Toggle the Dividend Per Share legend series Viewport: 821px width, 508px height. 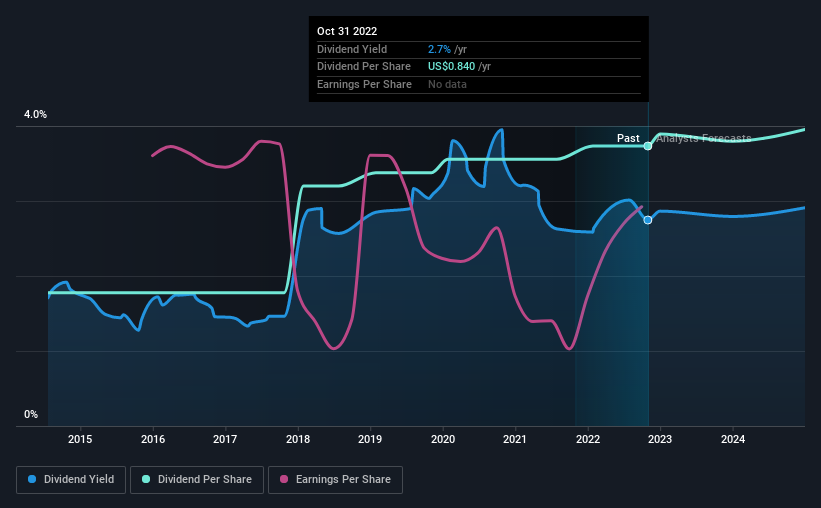197,480
